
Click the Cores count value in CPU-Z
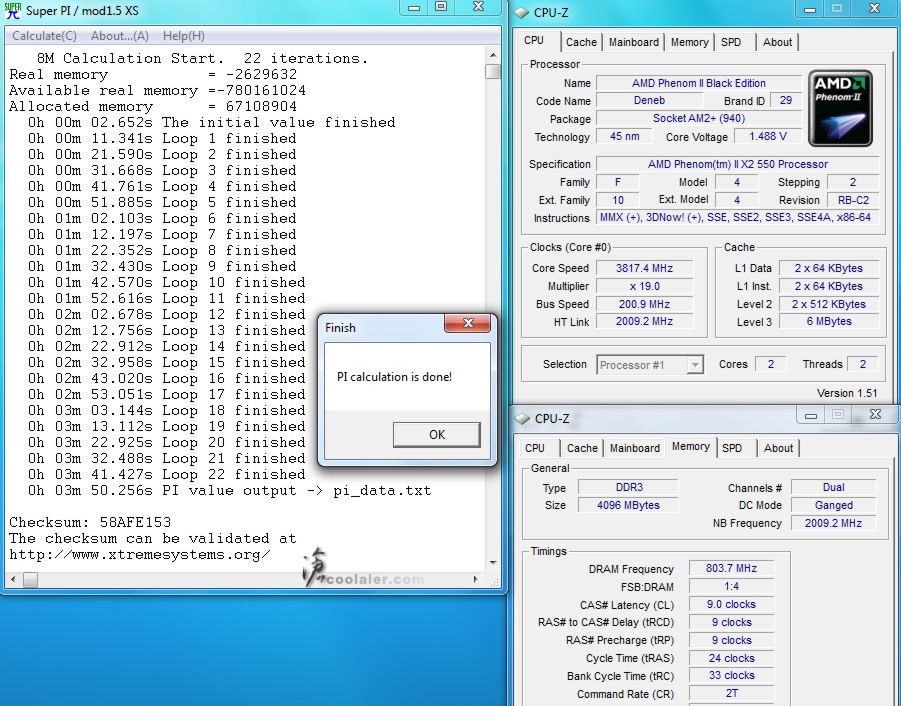[770, 364]
